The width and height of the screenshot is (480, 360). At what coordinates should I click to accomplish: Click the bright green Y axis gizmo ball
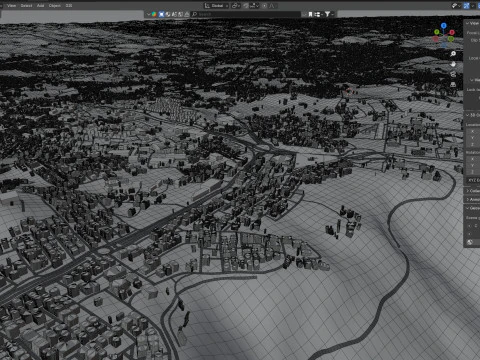(437, 32)
